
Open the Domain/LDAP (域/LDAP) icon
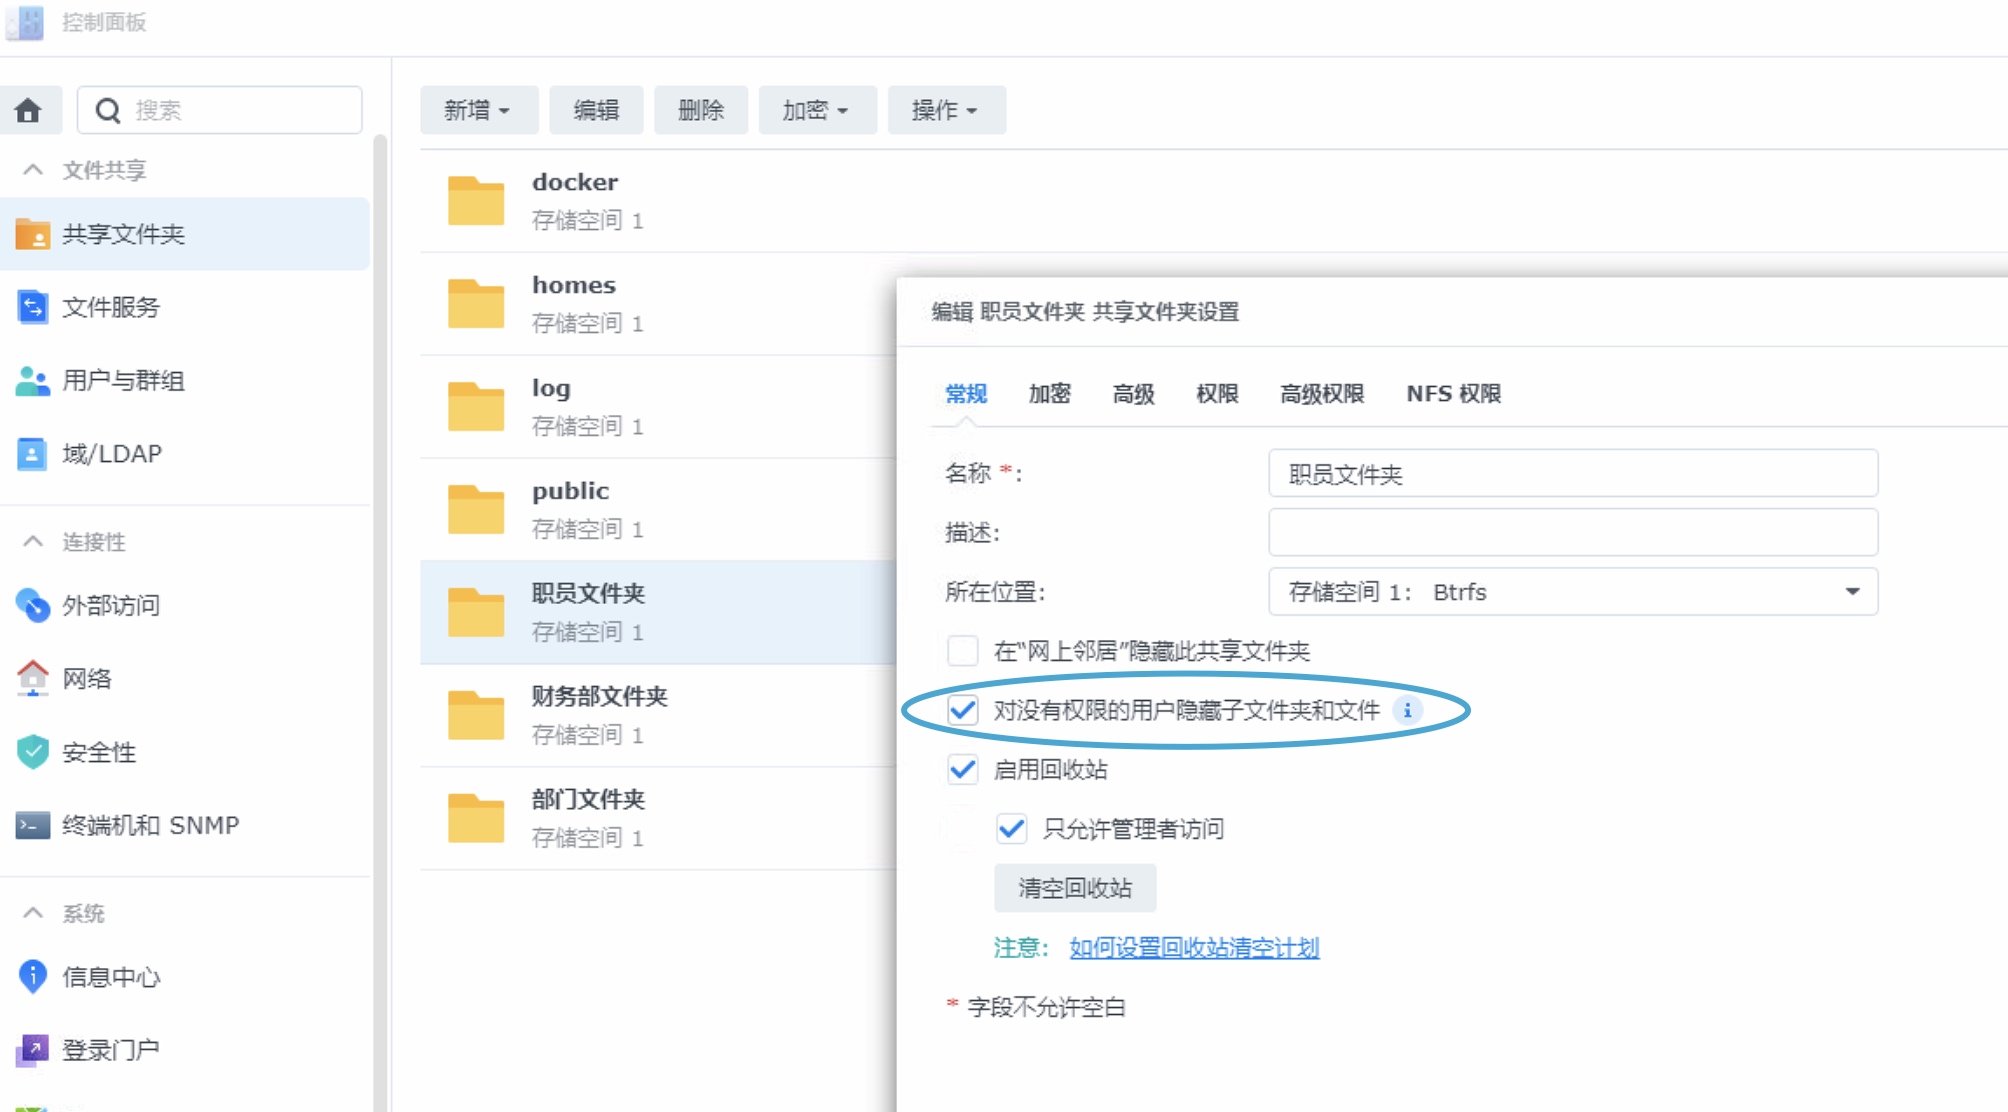click(32, 454)
